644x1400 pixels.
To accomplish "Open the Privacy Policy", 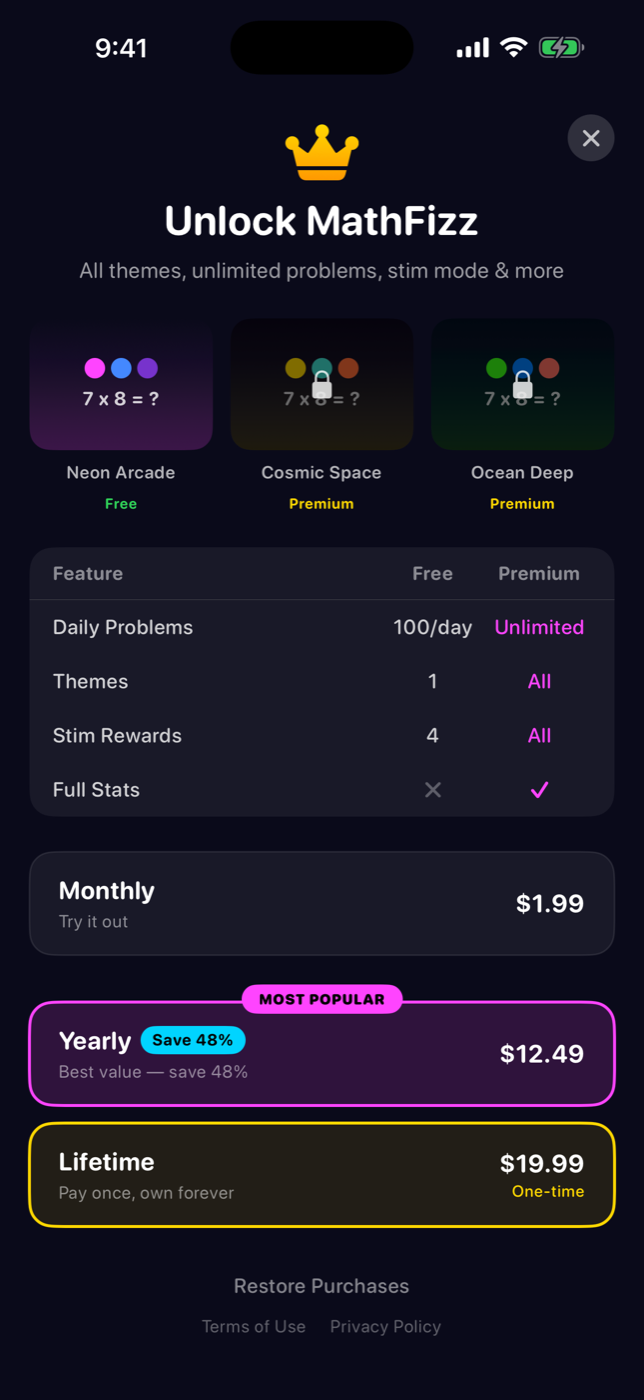I will click(x=385, y=1326).
